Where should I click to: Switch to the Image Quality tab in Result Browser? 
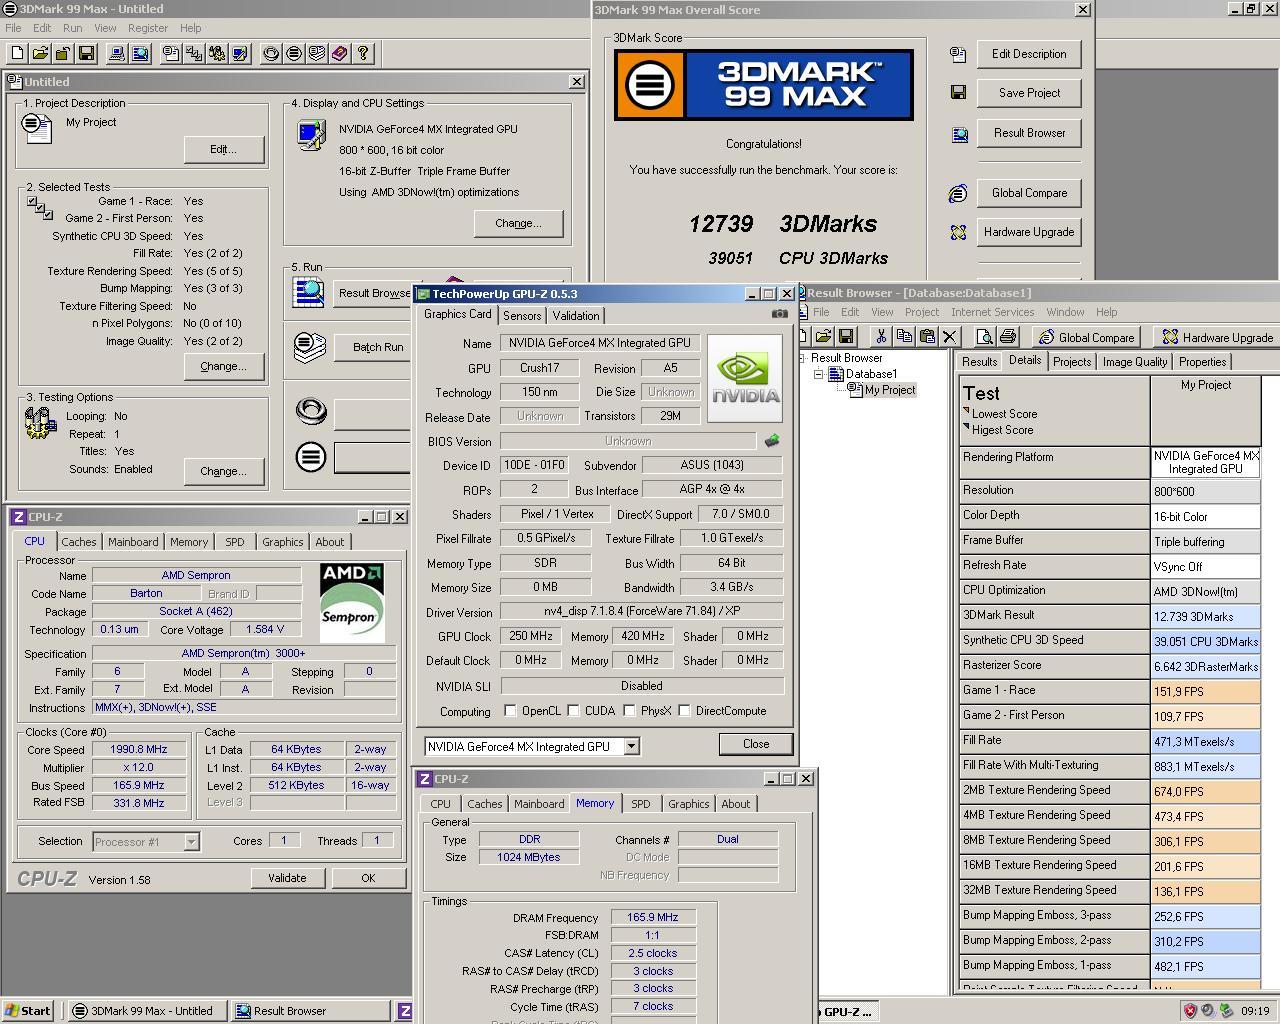pyautogui.click(x=1134, y=362)
